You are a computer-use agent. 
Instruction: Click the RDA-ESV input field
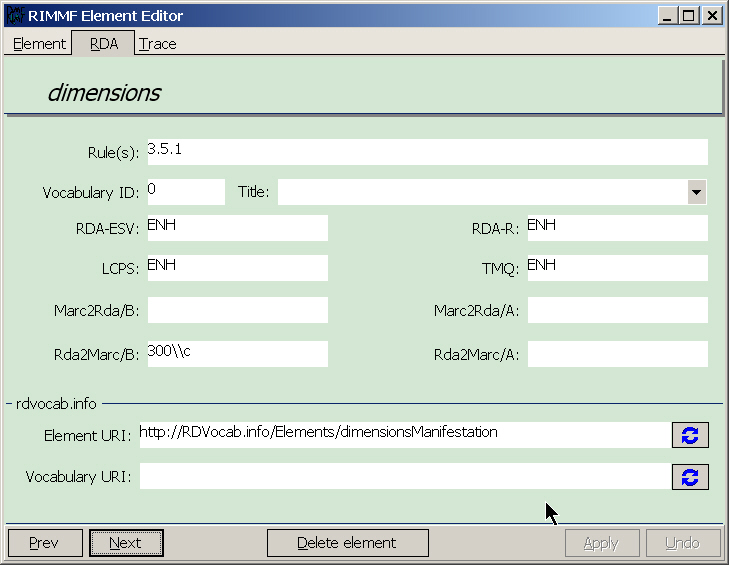coord(238,228)
